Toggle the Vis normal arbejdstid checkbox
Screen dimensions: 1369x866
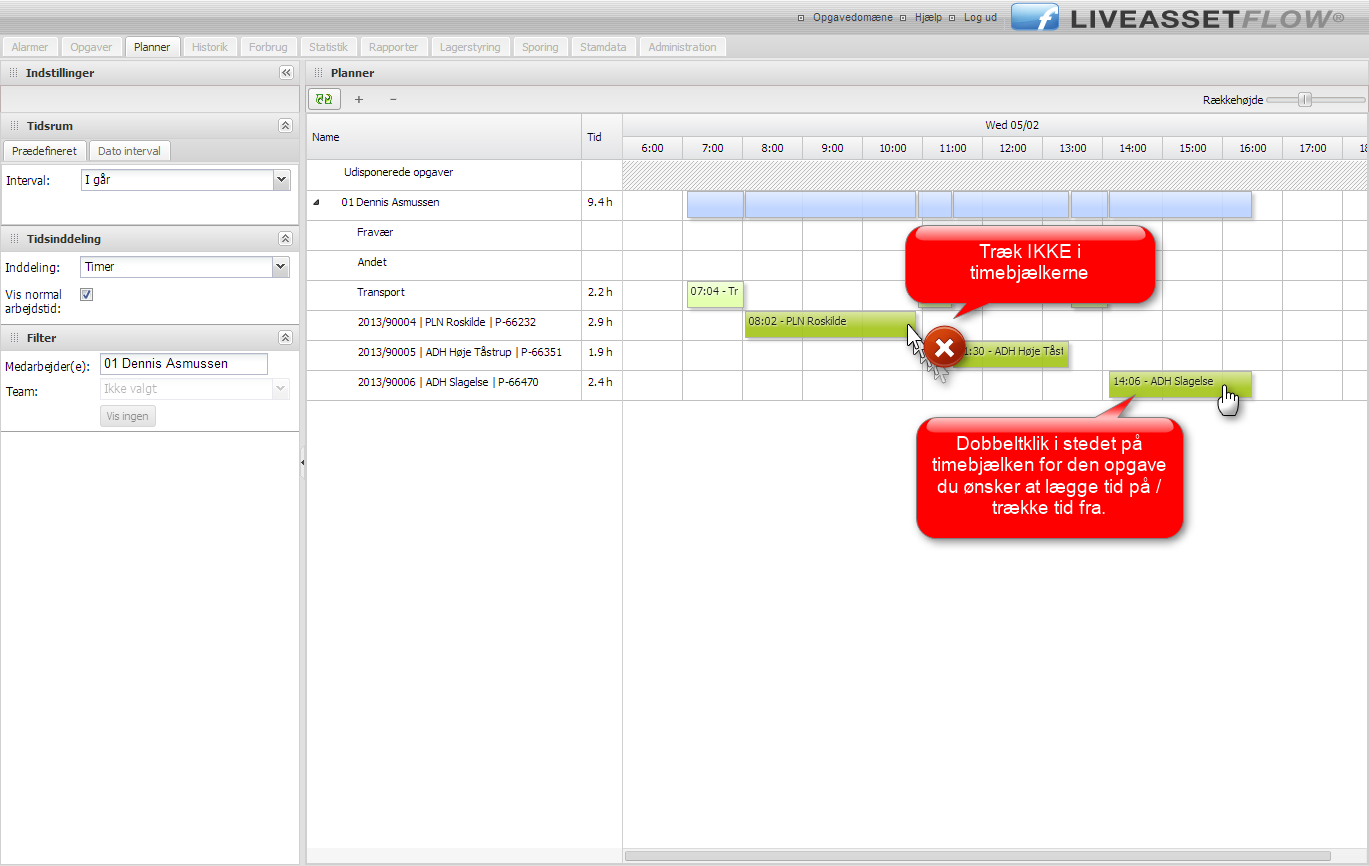(x=86, y=295)
